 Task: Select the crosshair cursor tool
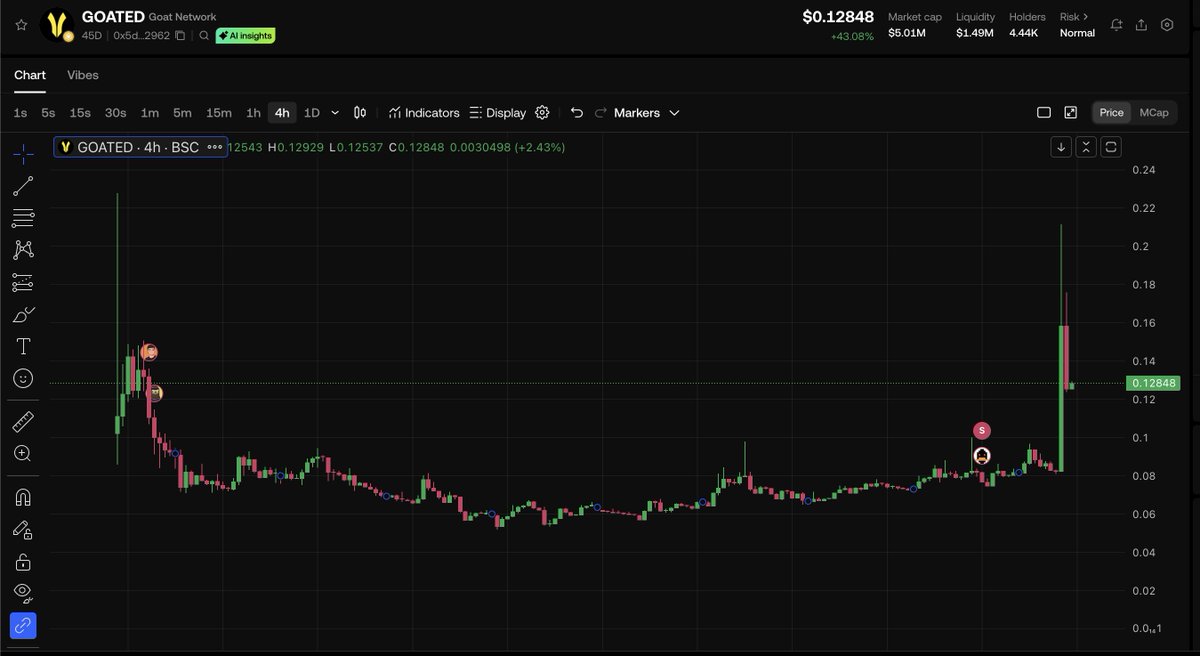(x=22, y=154)
